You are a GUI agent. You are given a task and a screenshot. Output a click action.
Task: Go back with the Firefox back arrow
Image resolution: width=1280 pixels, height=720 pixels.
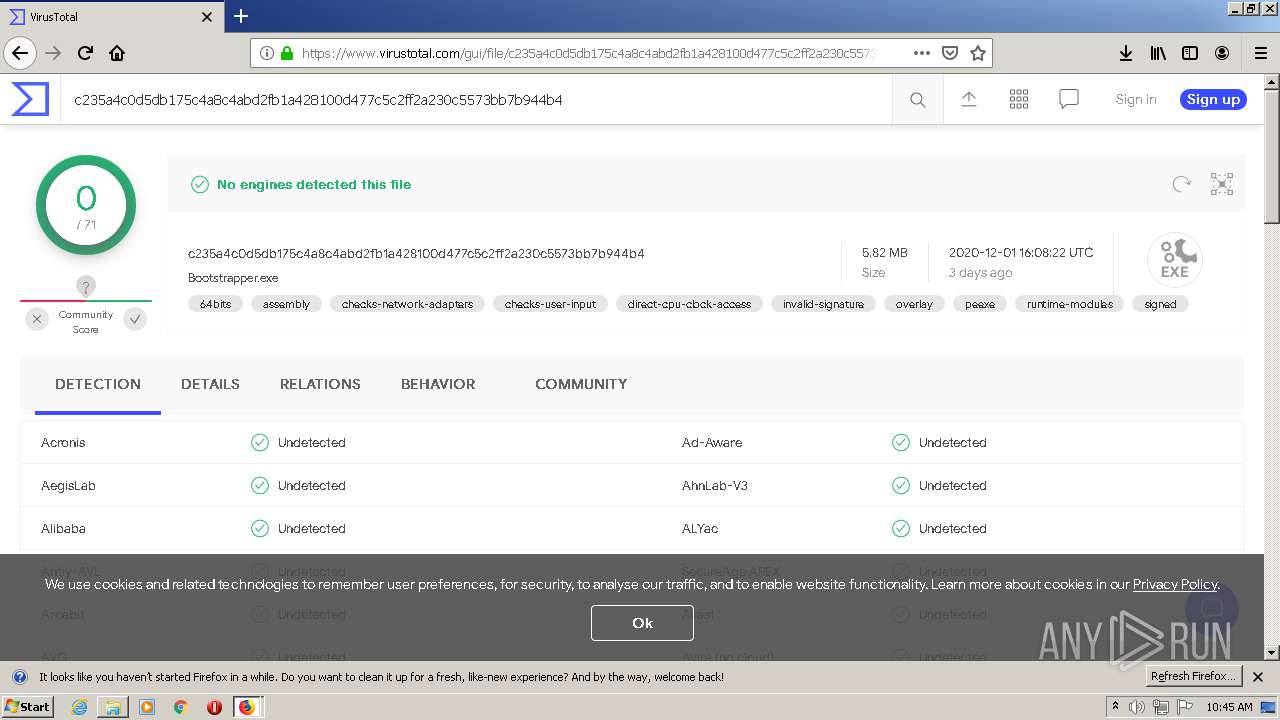tap(20, 53)
